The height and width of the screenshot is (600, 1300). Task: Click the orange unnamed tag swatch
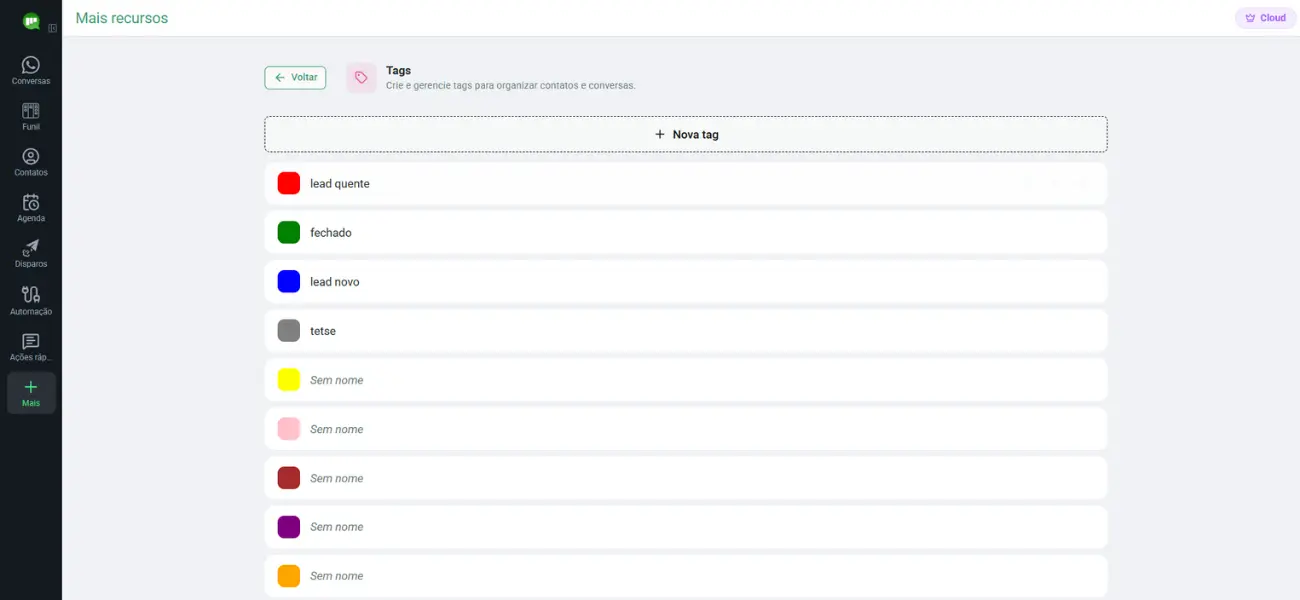point(289,576)
